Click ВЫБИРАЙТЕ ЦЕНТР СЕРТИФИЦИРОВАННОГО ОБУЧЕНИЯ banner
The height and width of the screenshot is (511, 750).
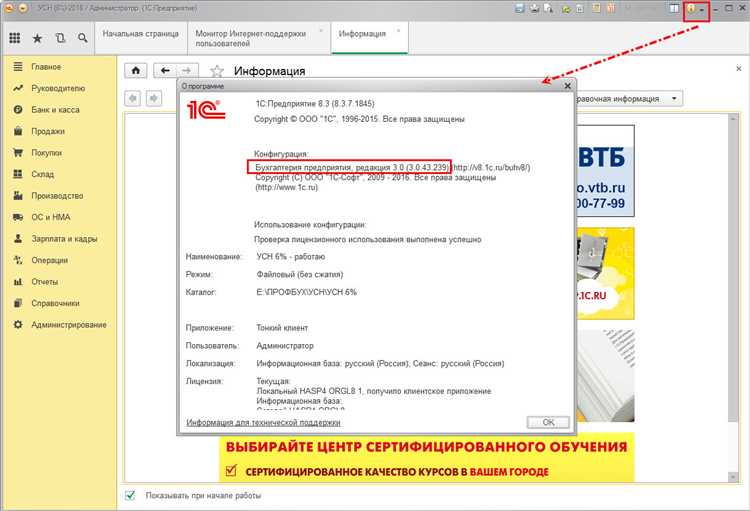(x=427, y=457)
